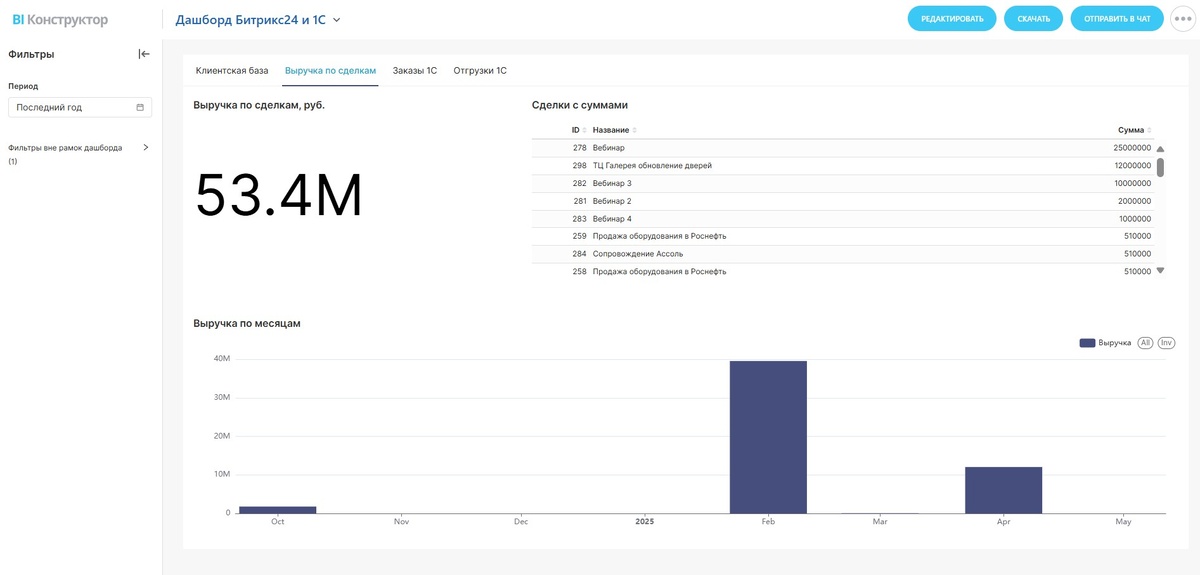
Task: Sort the ID column
Action: click(584, 130)
